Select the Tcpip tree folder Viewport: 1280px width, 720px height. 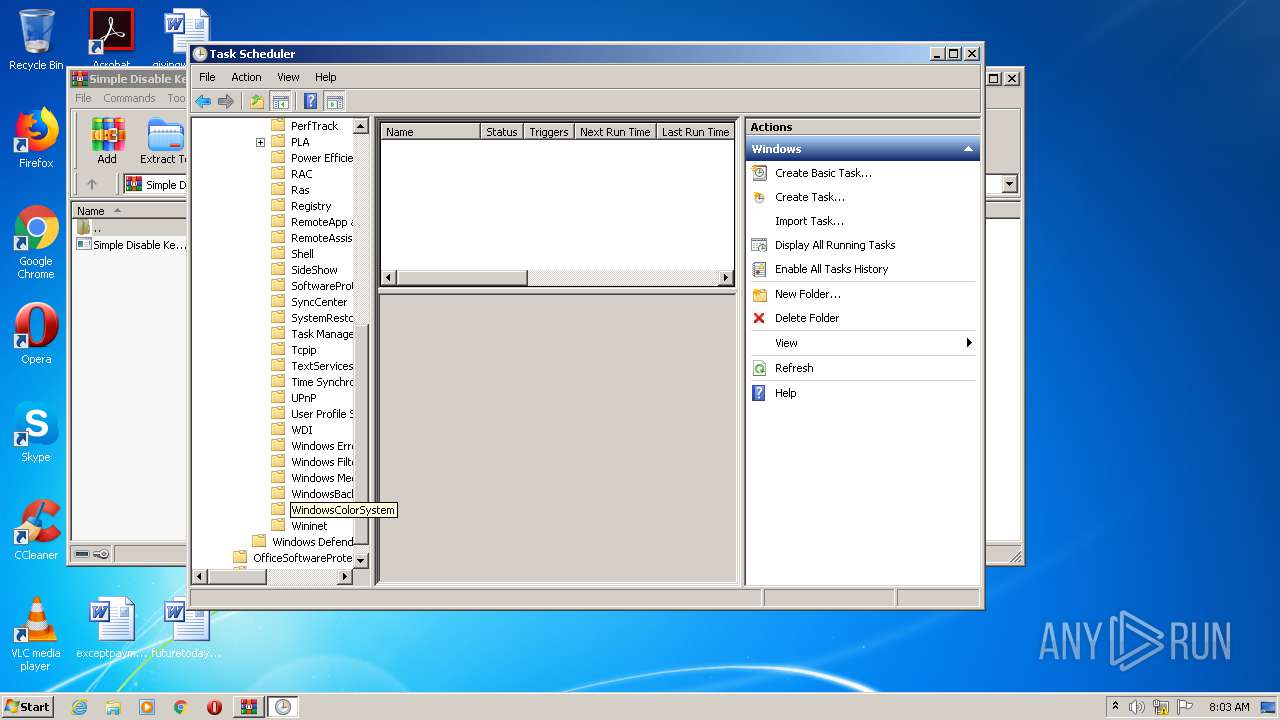303,350
